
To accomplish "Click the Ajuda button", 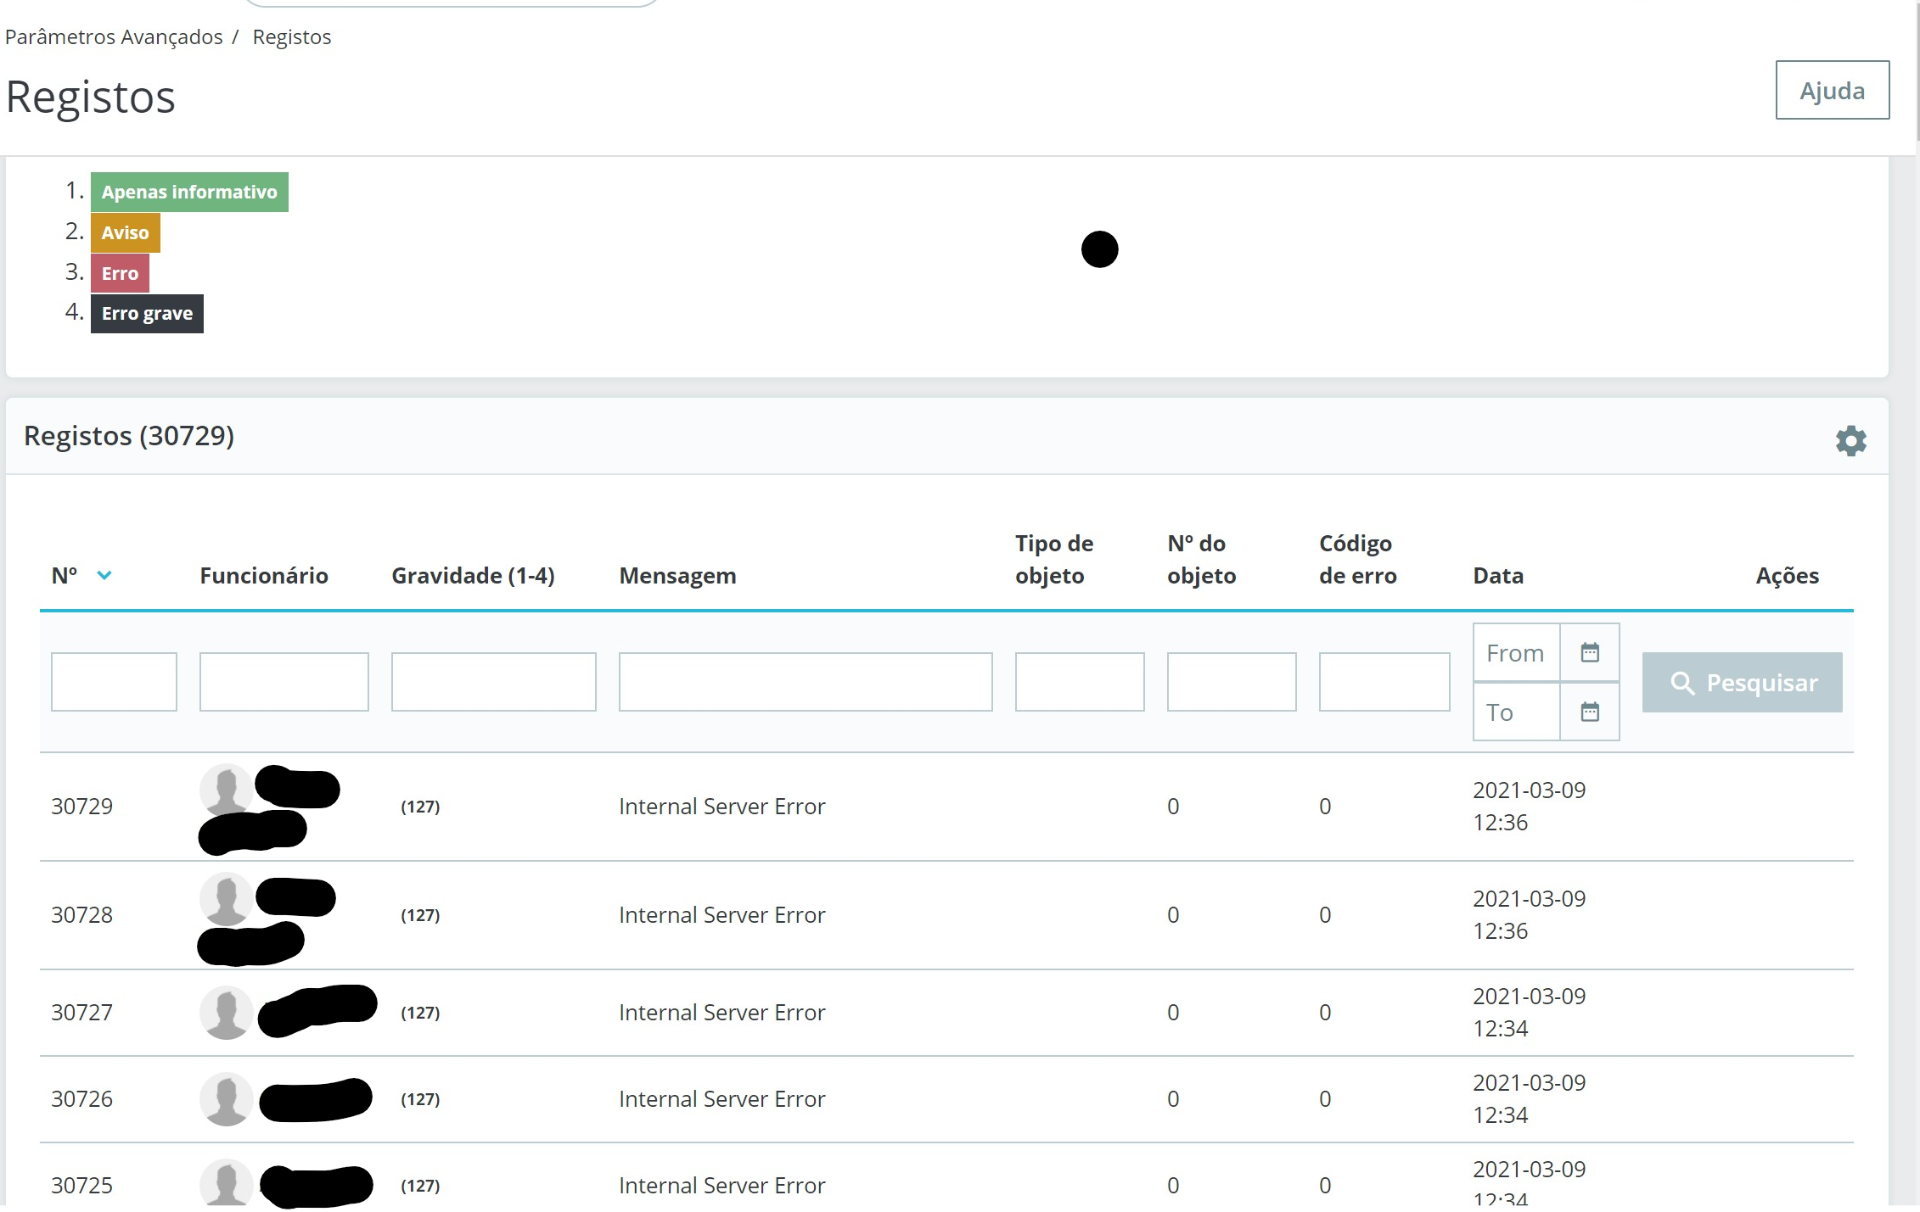I will (1833, 90).
